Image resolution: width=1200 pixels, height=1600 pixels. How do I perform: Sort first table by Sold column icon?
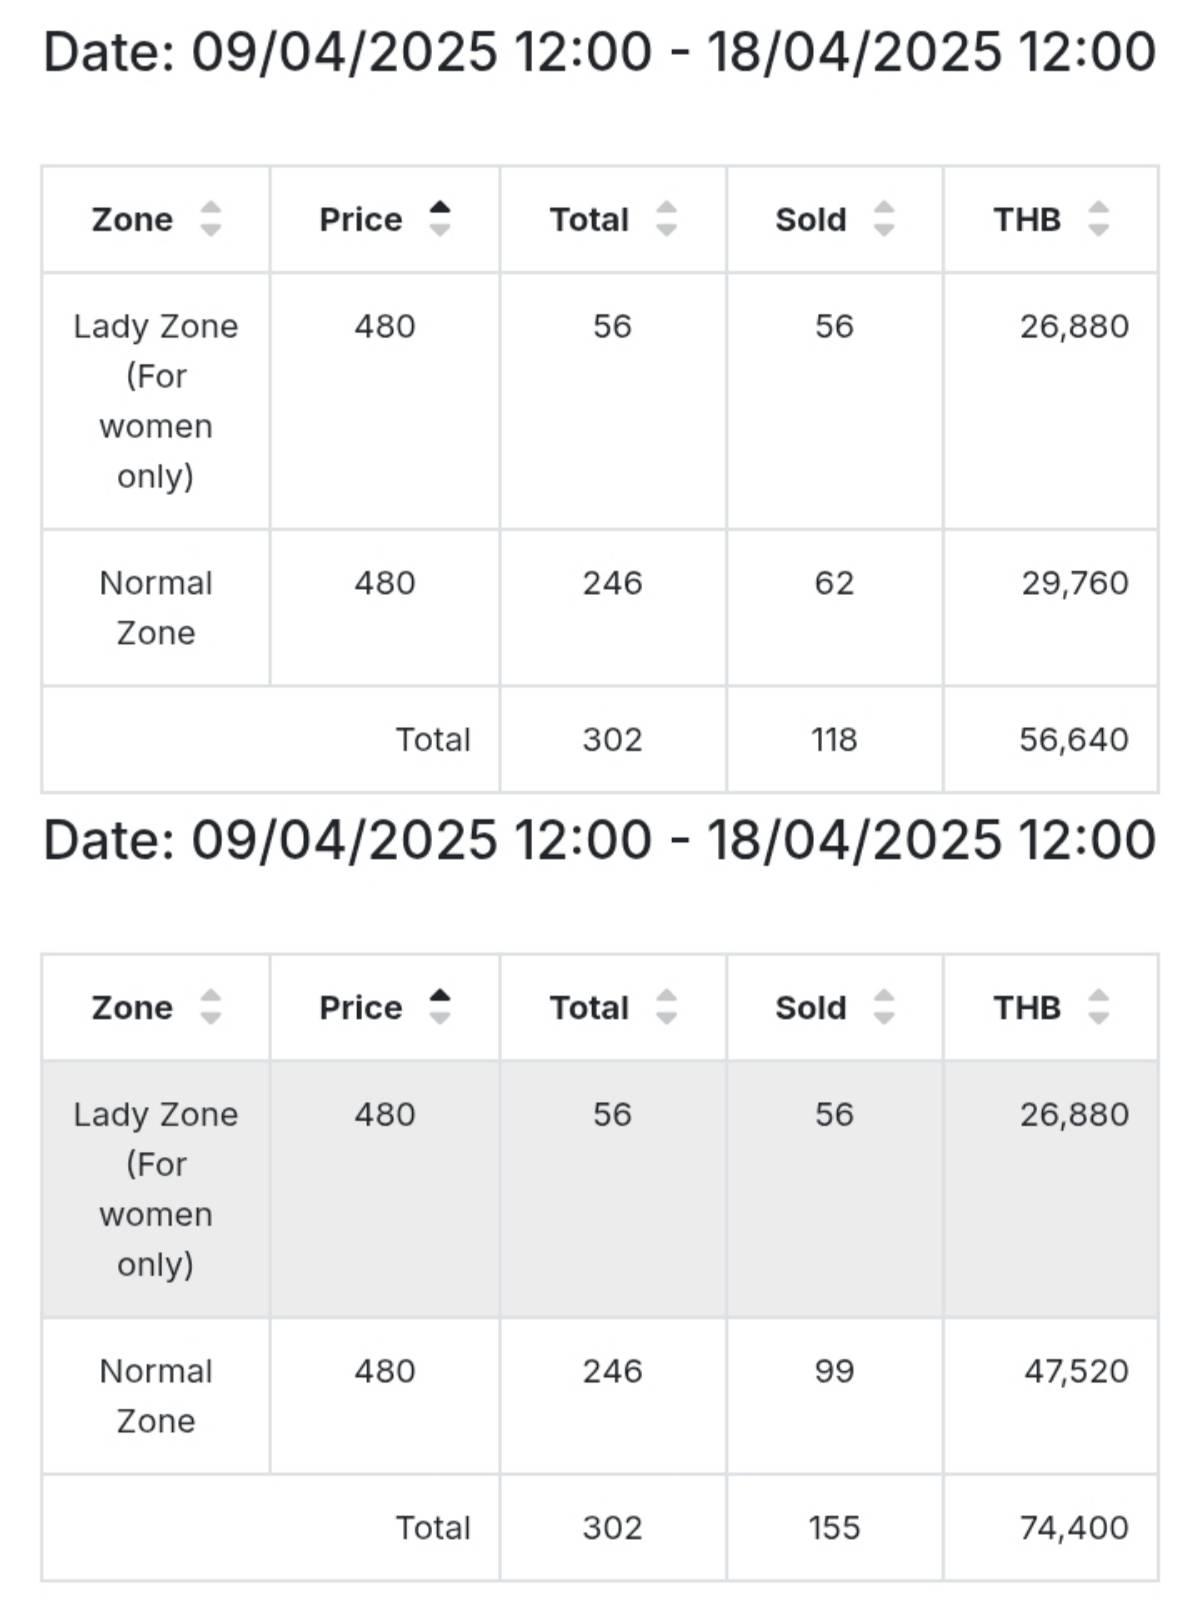[883, 219]
